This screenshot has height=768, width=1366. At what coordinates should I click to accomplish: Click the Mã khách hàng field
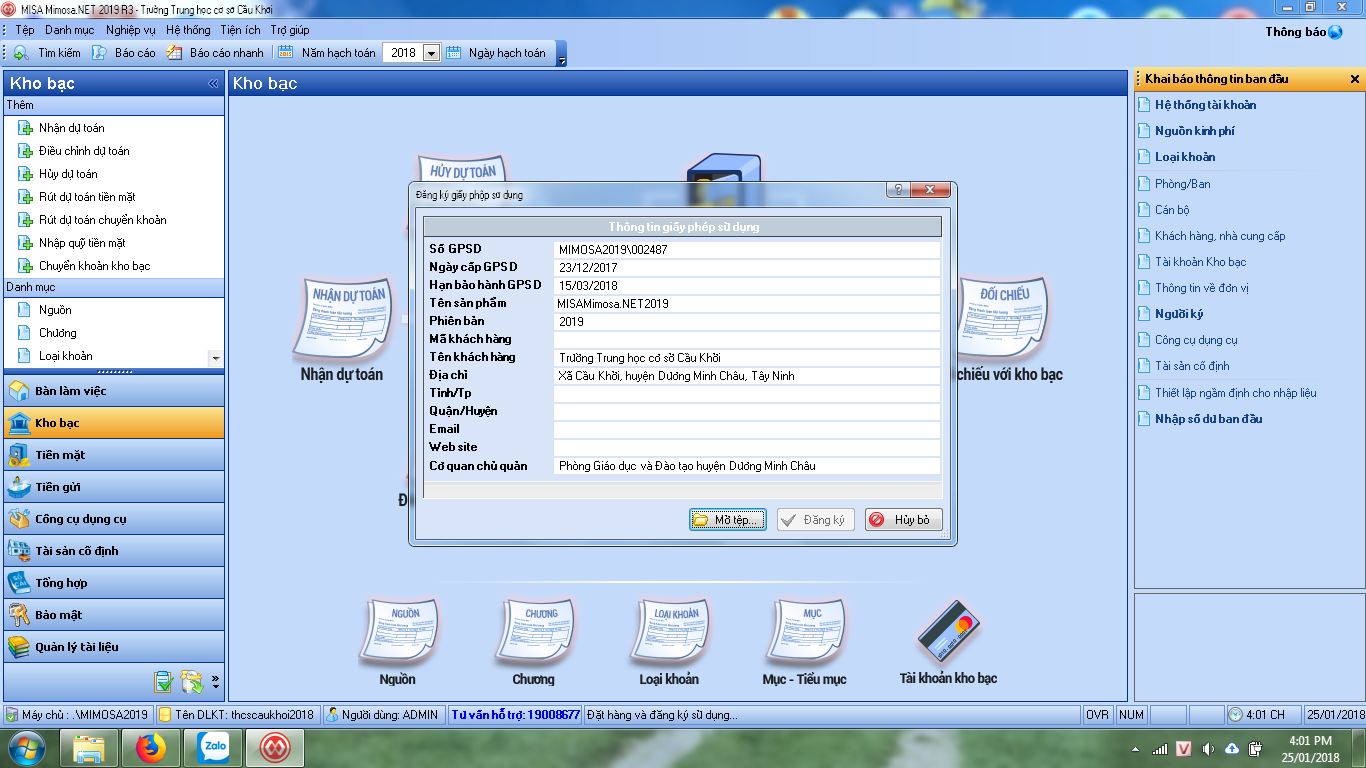pos(747,339)
